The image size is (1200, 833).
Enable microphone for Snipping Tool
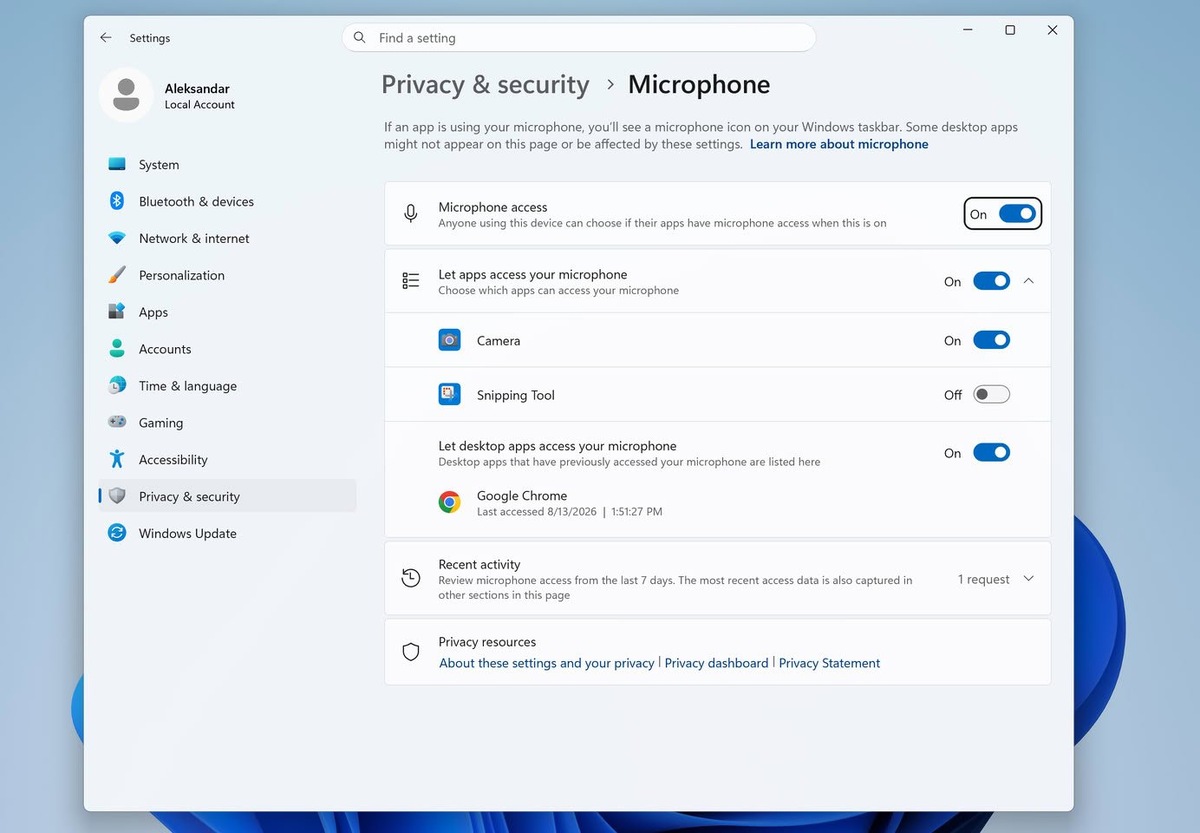pyautogui.click(x=992, y=394)
